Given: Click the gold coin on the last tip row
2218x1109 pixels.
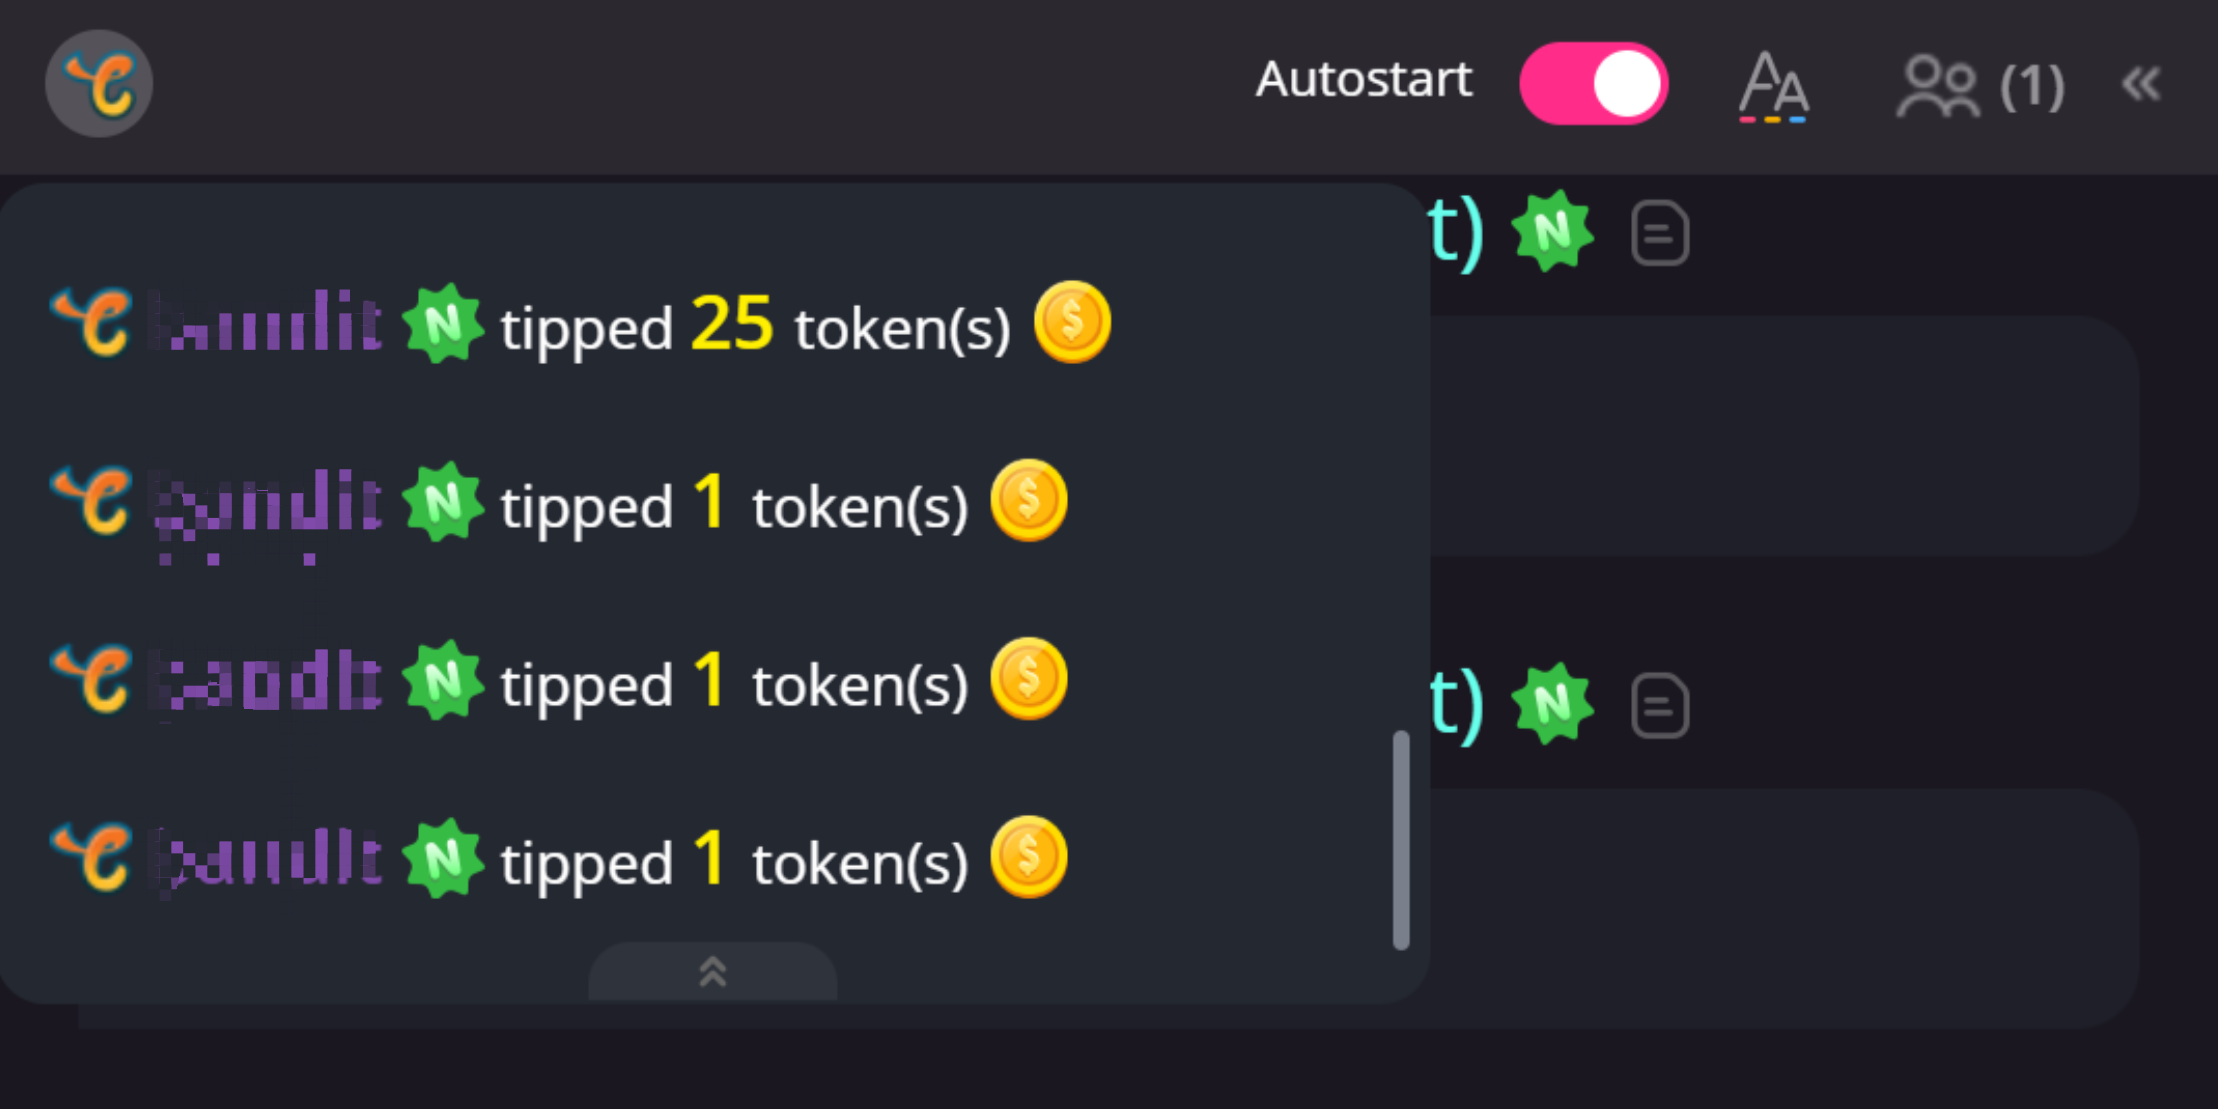Looking at the screenshot, I should [1029, 858].
